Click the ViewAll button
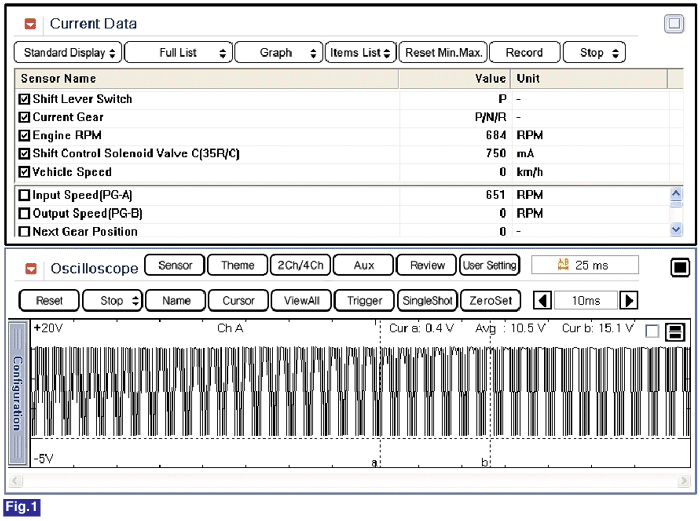Image resolution: width=700 pixels, height=521 pixels. click(301, 300)
